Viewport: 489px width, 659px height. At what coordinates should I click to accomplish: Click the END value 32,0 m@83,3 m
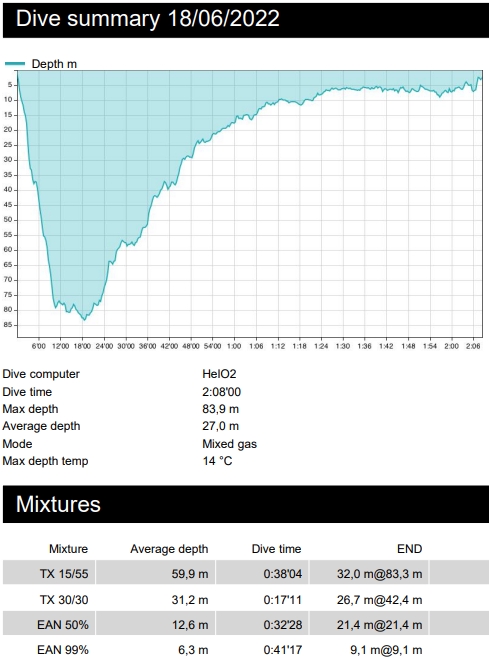[x=379, y=574]
